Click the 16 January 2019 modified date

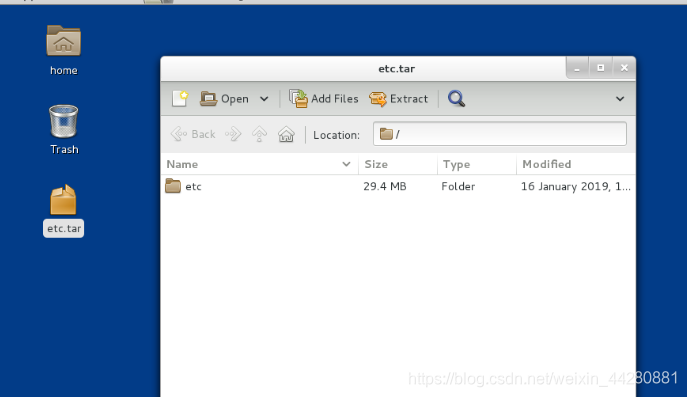576,186
